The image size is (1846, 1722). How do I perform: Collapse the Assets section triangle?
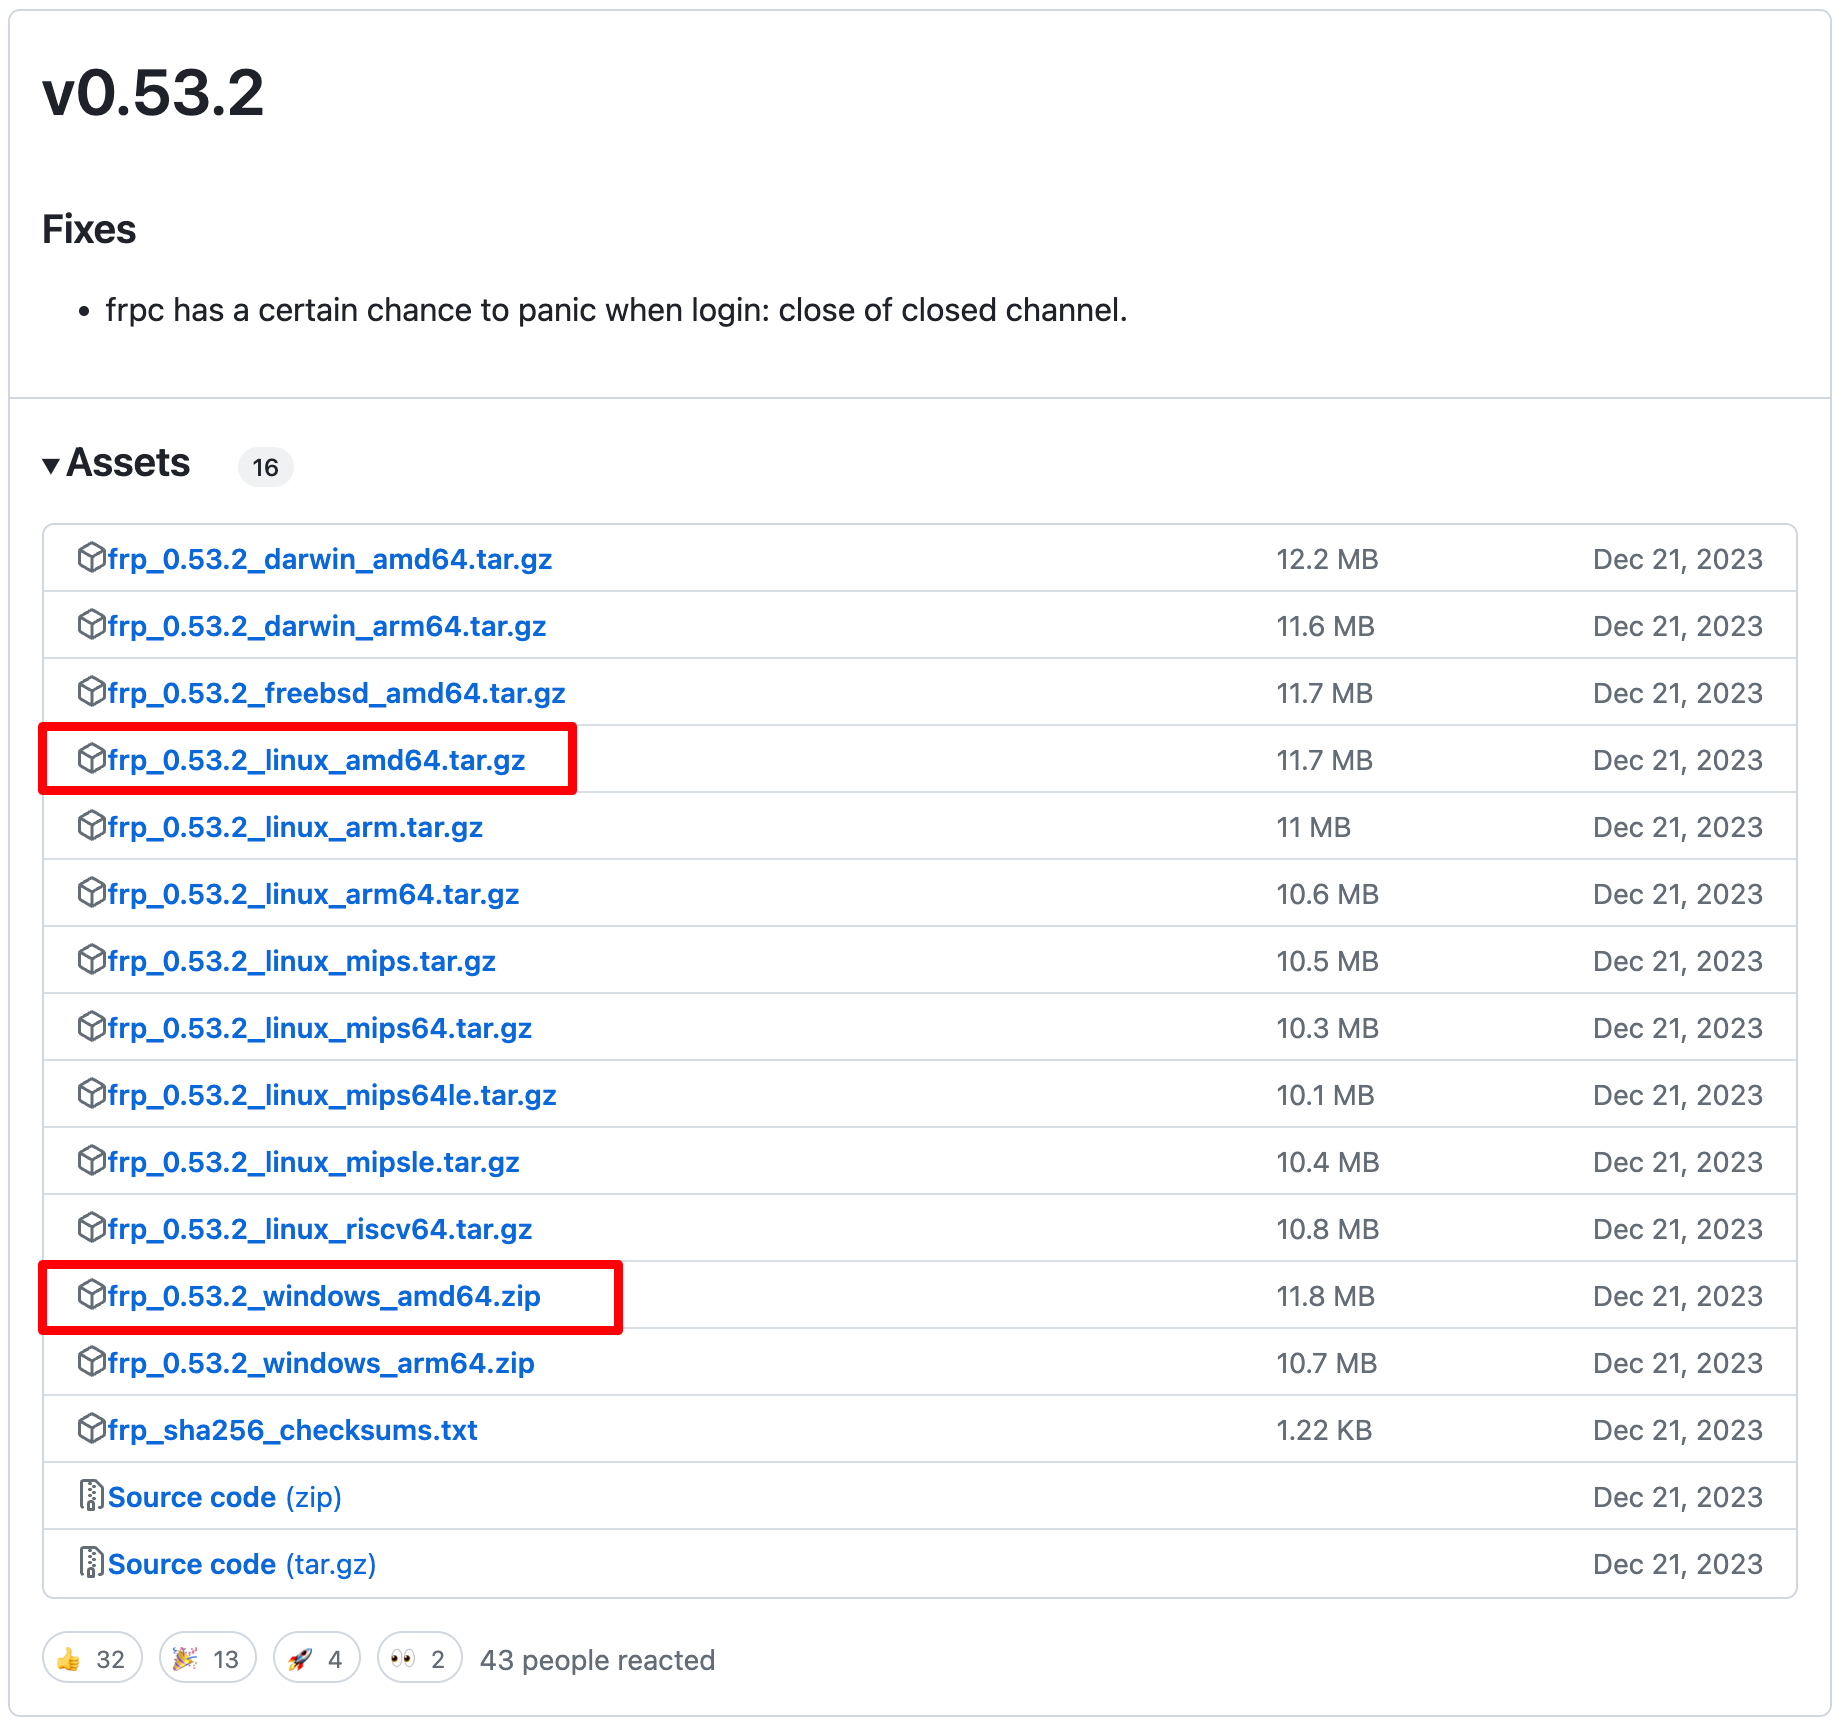[x=51, y=465]
